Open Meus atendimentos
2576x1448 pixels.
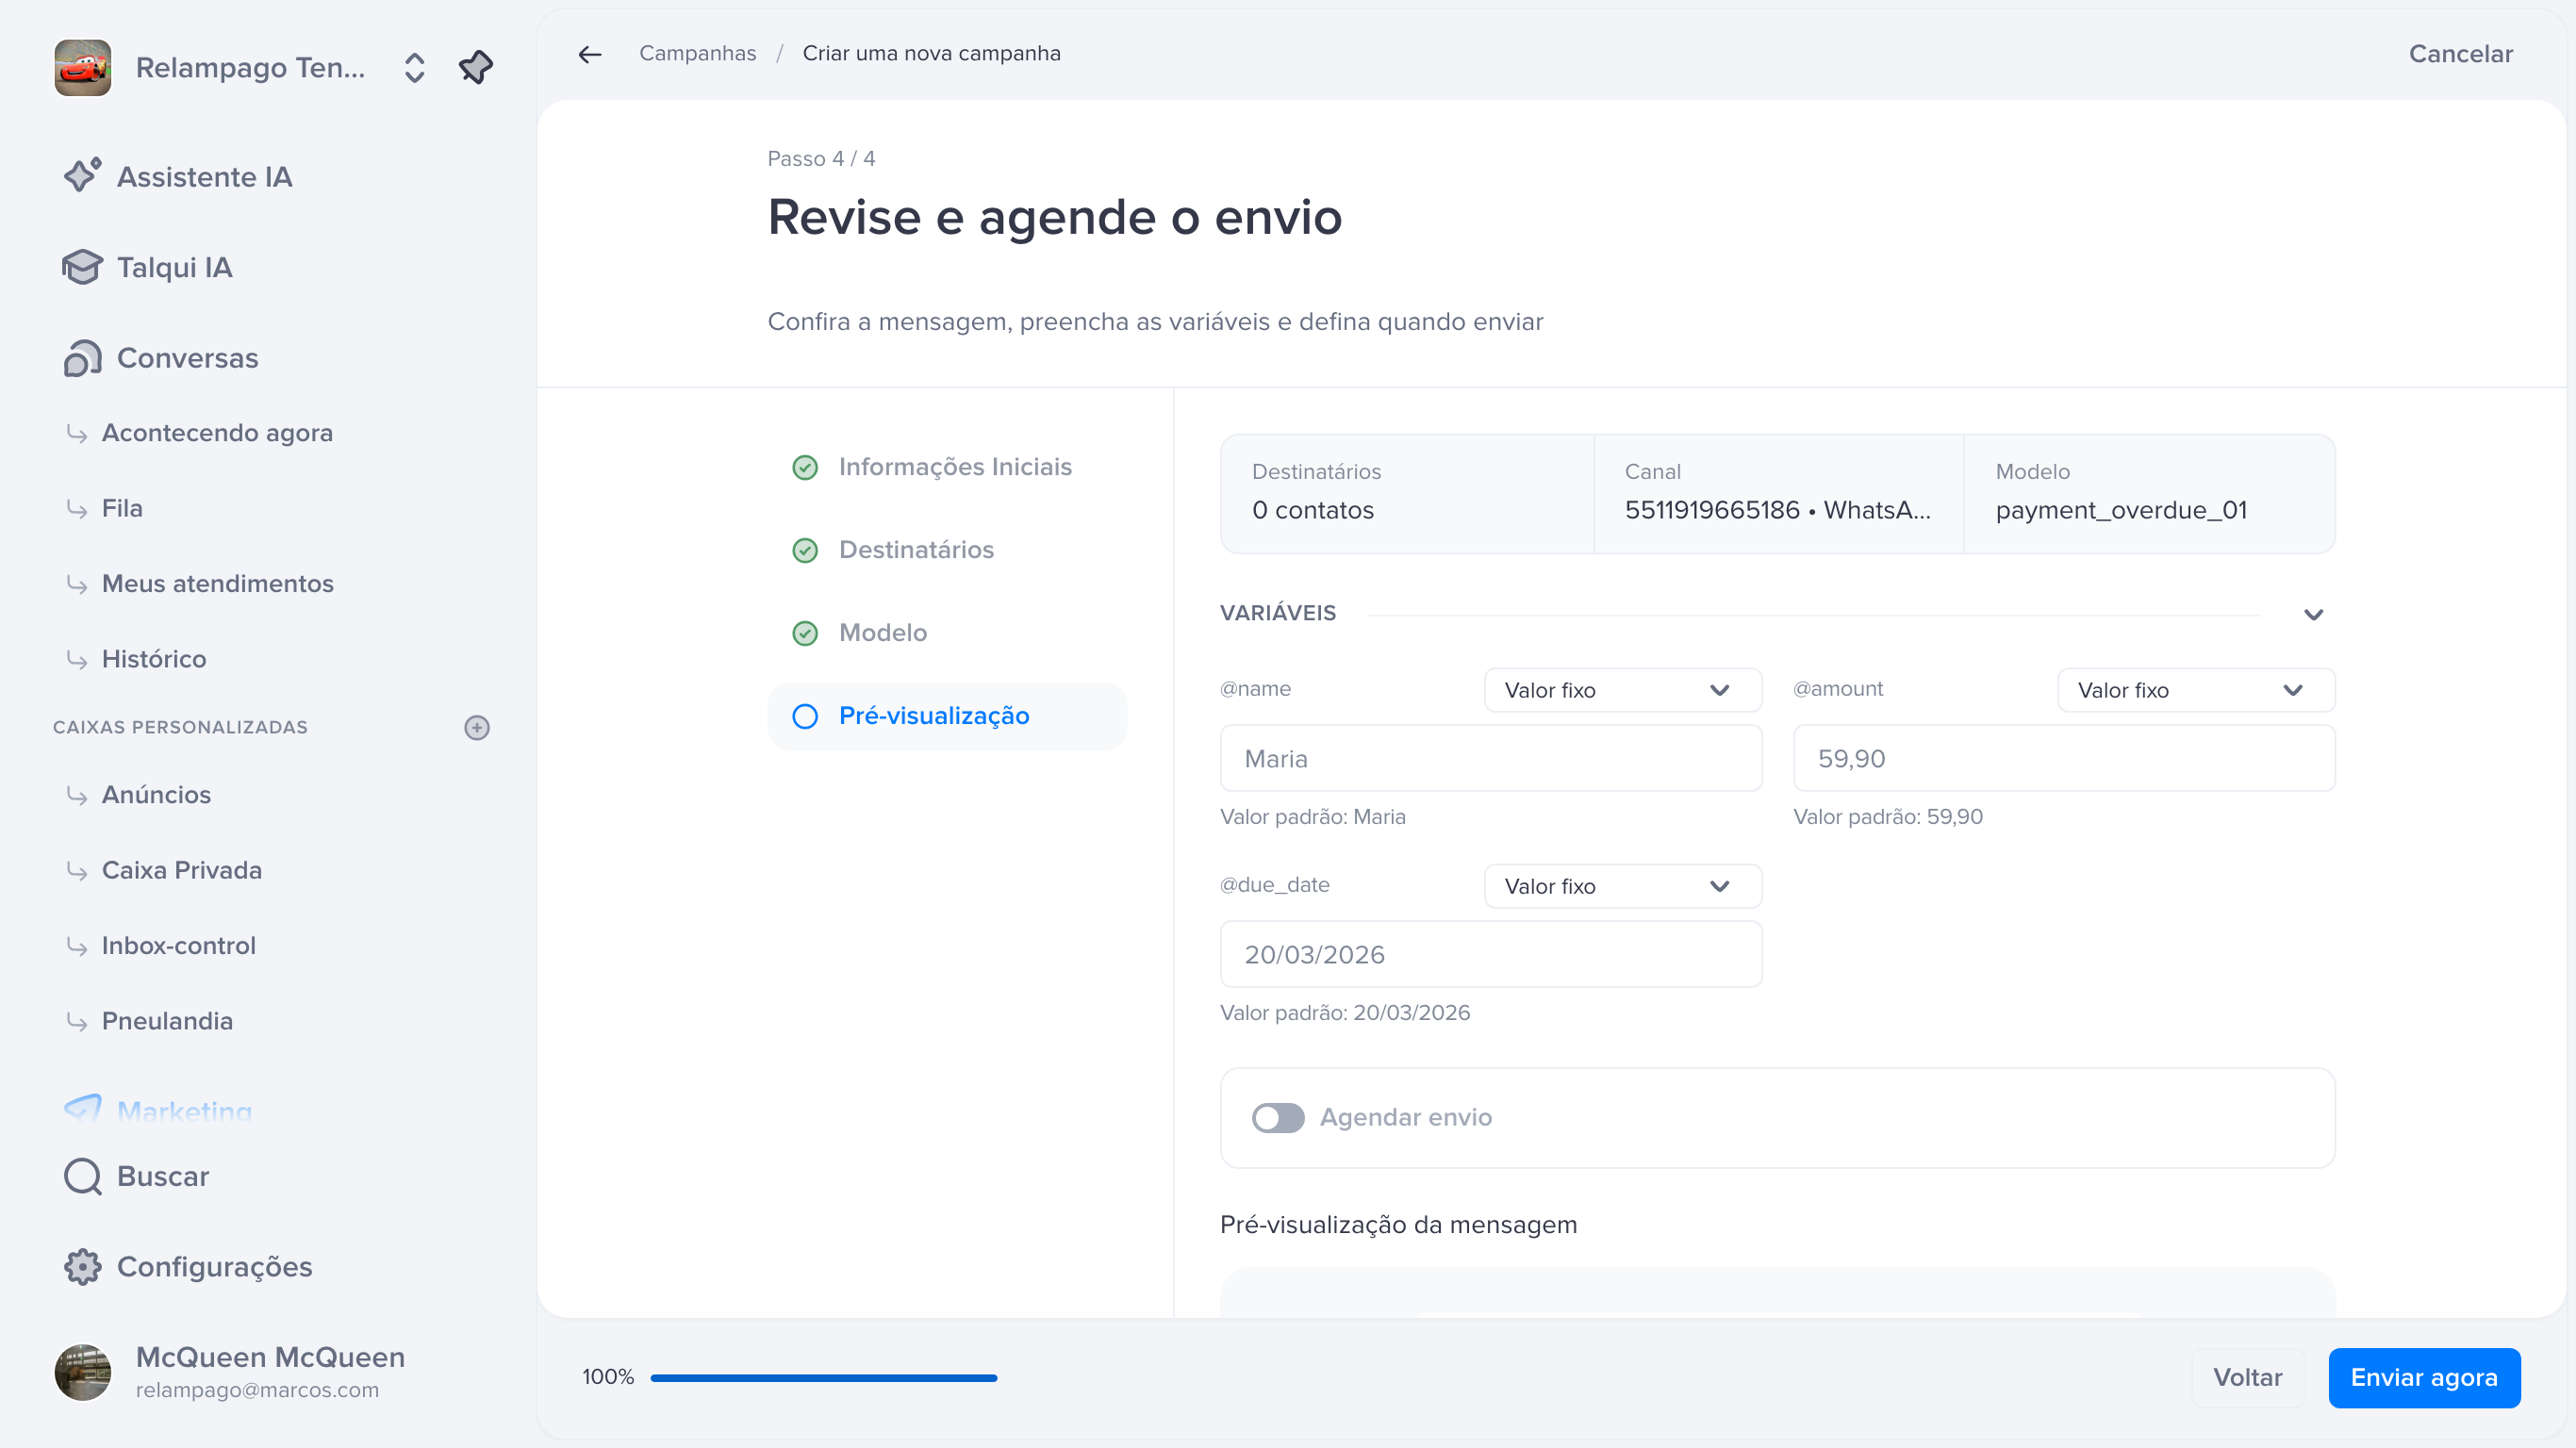coord(218,583)
